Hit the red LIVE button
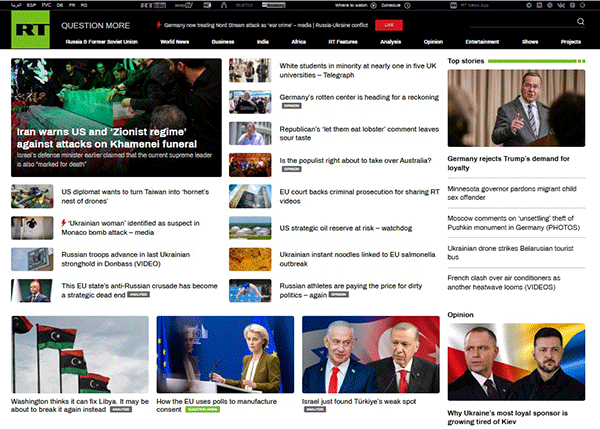This screenshot has width=600, height=429. 389,25
